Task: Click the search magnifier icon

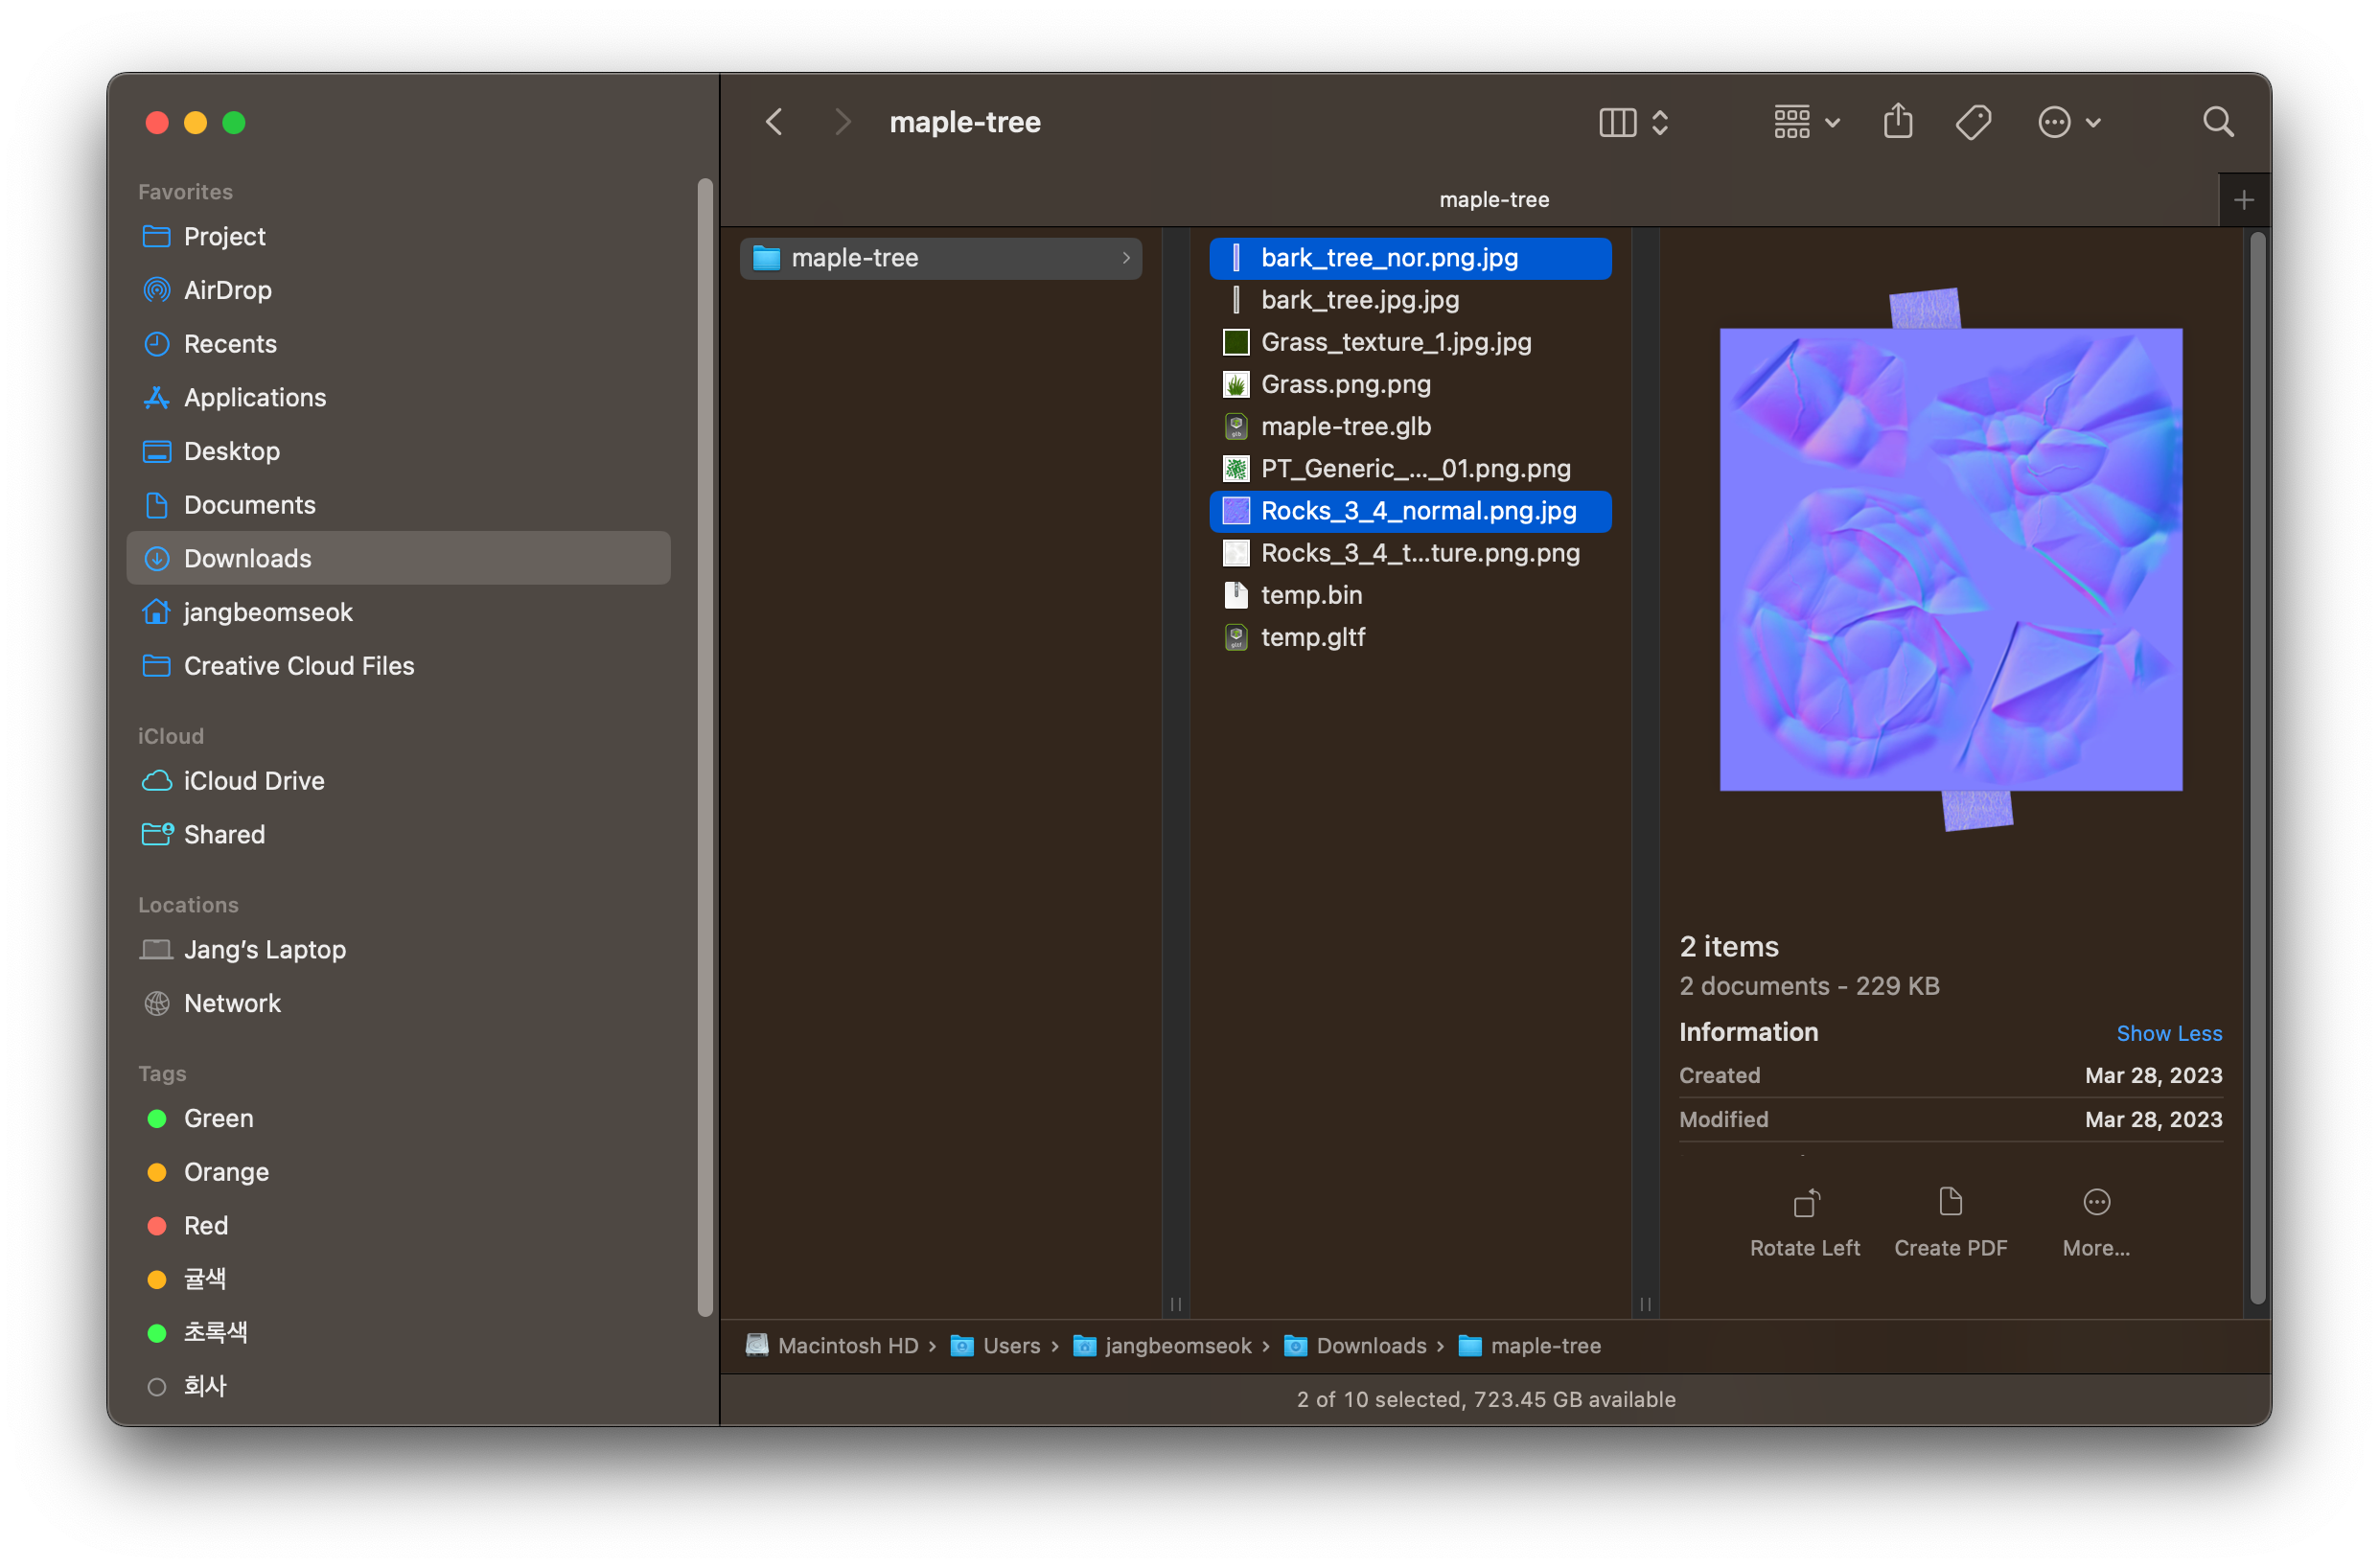Action: [x=2217, y=122]
